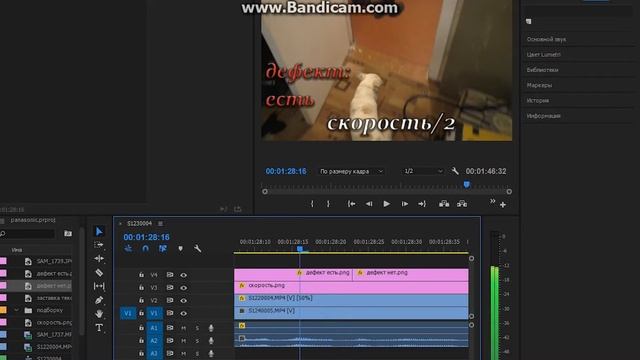Open Program Monitor wrench settings
The height and width of the screenshot is (360, 640).
[x=455, y=171]
